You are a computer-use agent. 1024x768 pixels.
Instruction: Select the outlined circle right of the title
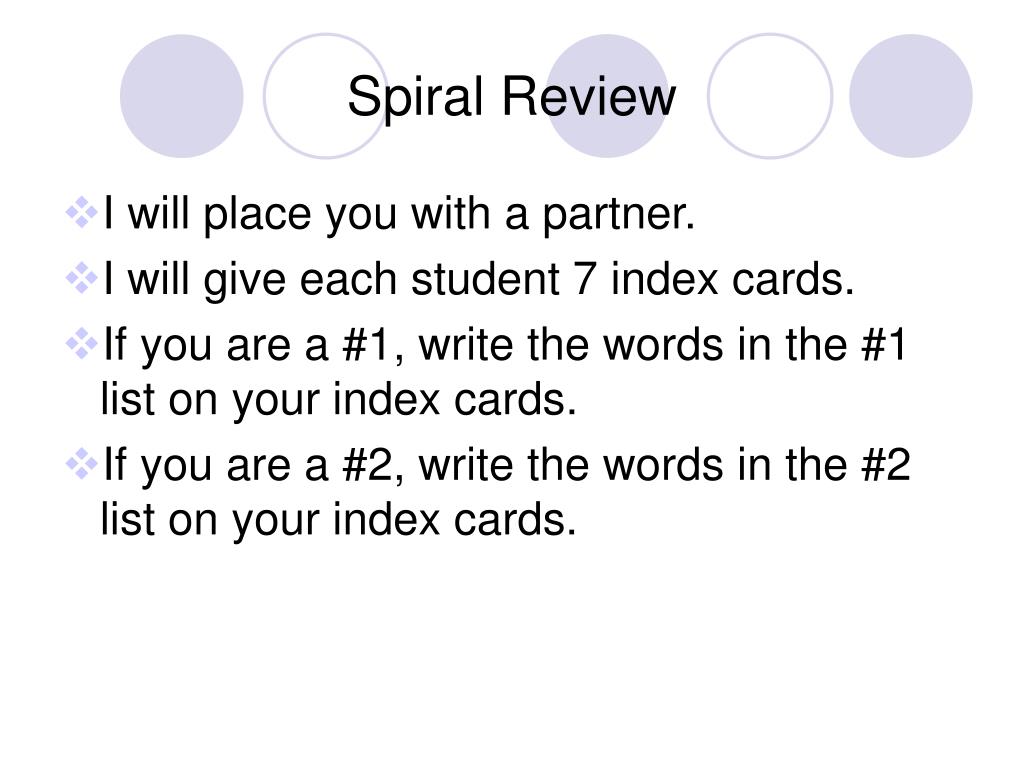pos(770,96)
